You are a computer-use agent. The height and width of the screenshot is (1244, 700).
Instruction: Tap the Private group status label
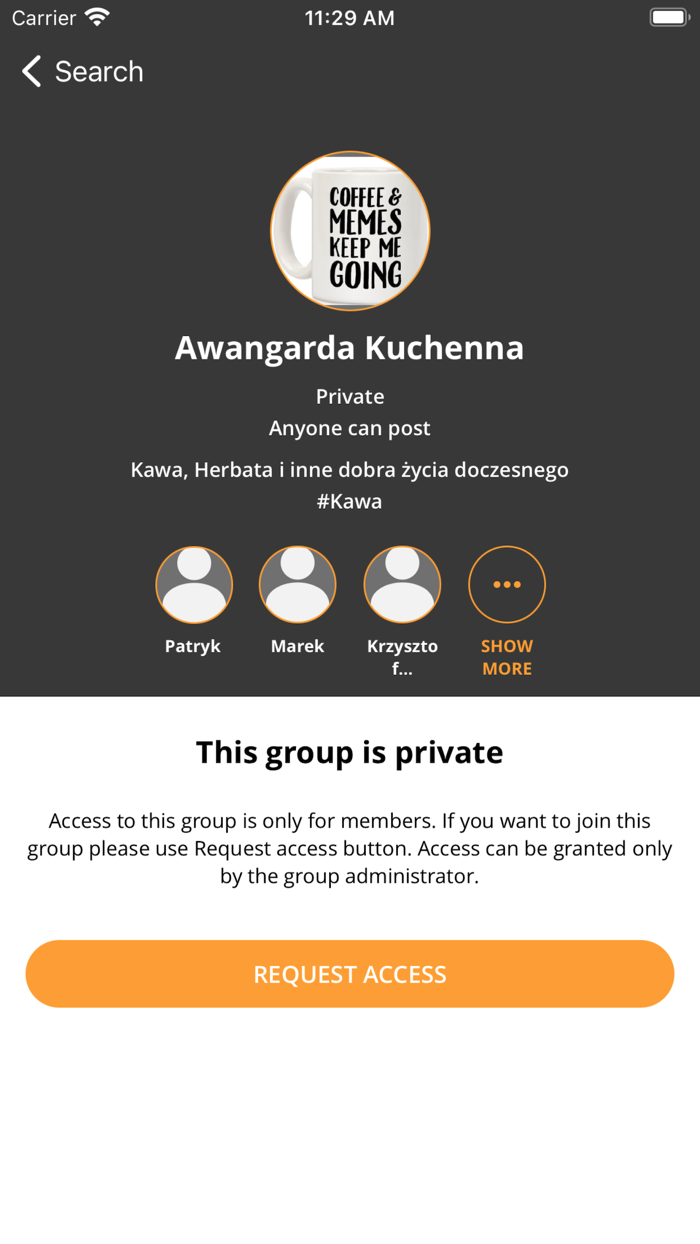[x=350, y=397]
